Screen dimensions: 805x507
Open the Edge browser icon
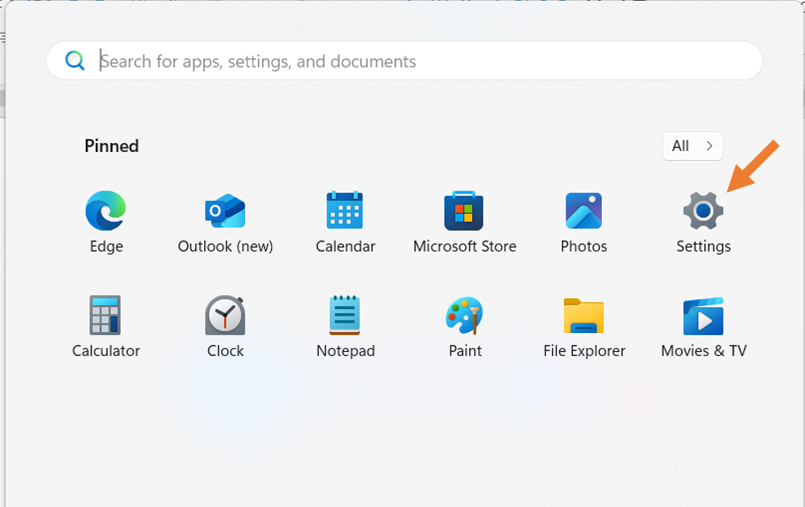(x=106, y=211)
